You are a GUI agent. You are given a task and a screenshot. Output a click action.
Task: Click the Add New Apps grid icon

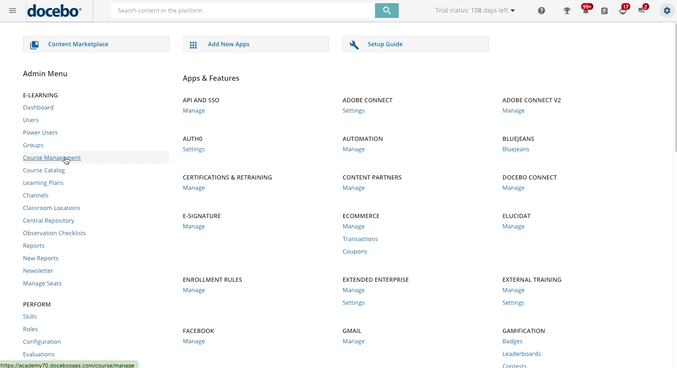(x=193, y=44)
